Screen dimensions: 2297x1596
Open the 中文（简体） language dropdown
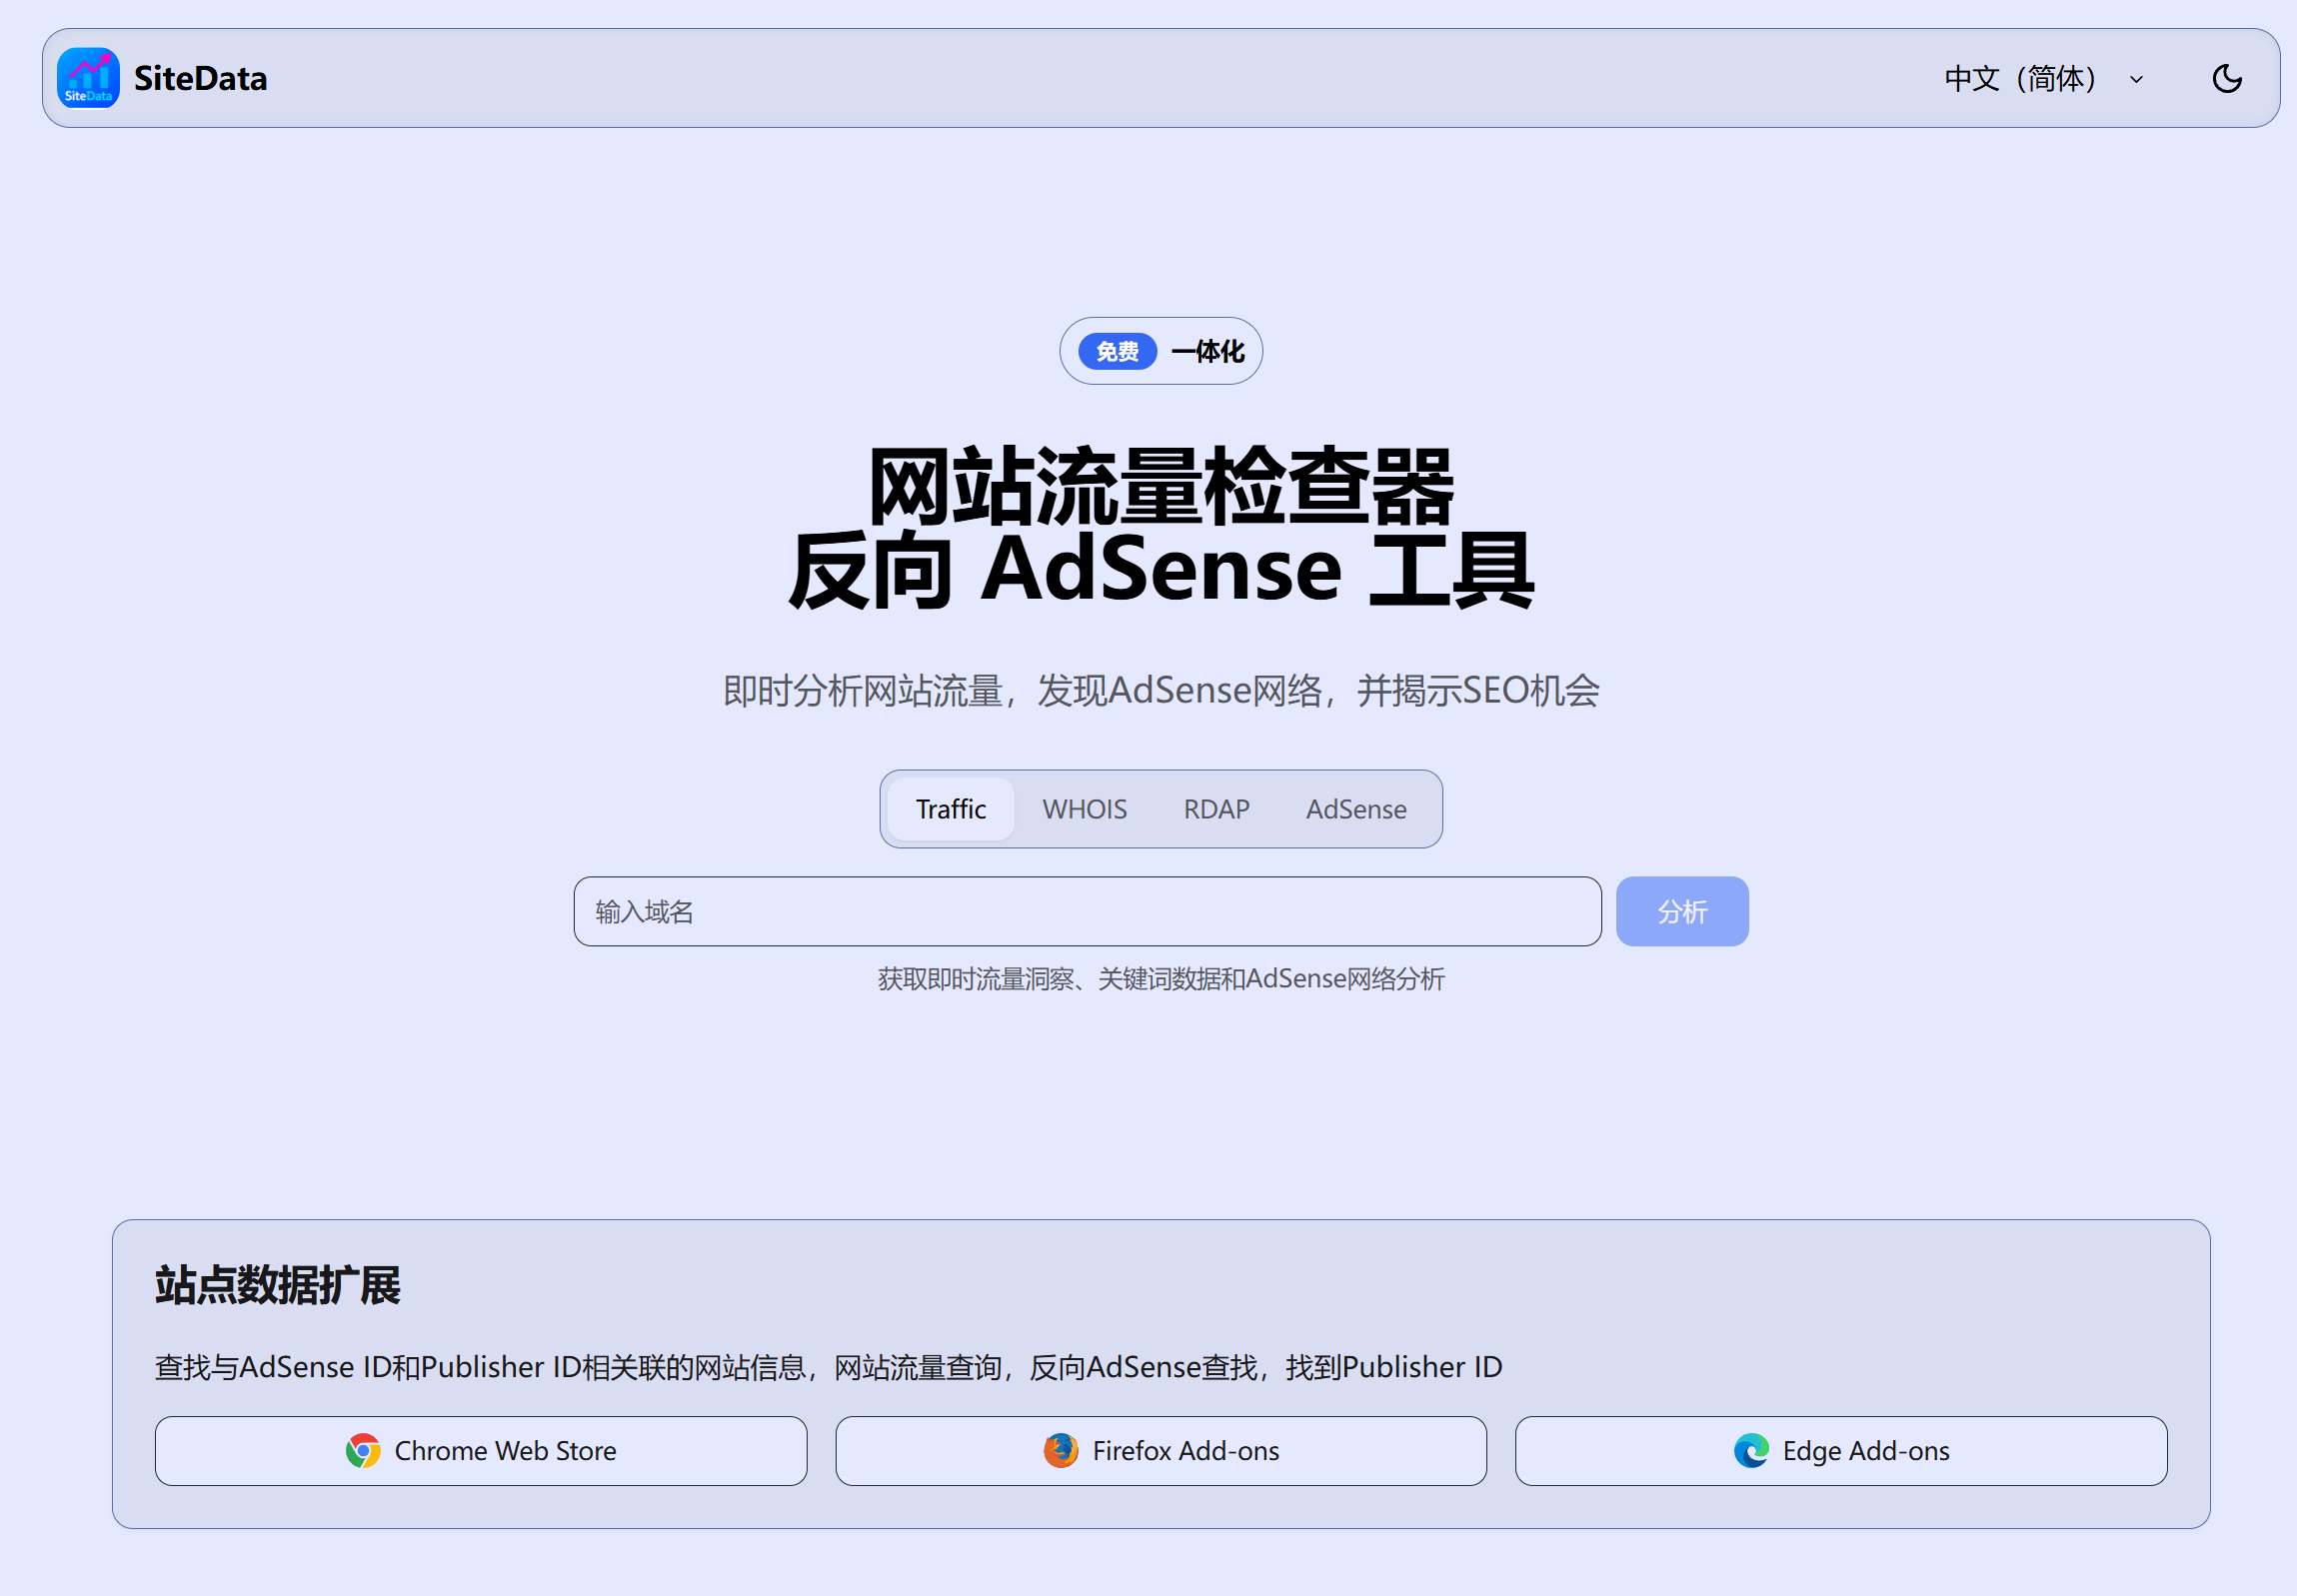click(x=2020, y=78)
